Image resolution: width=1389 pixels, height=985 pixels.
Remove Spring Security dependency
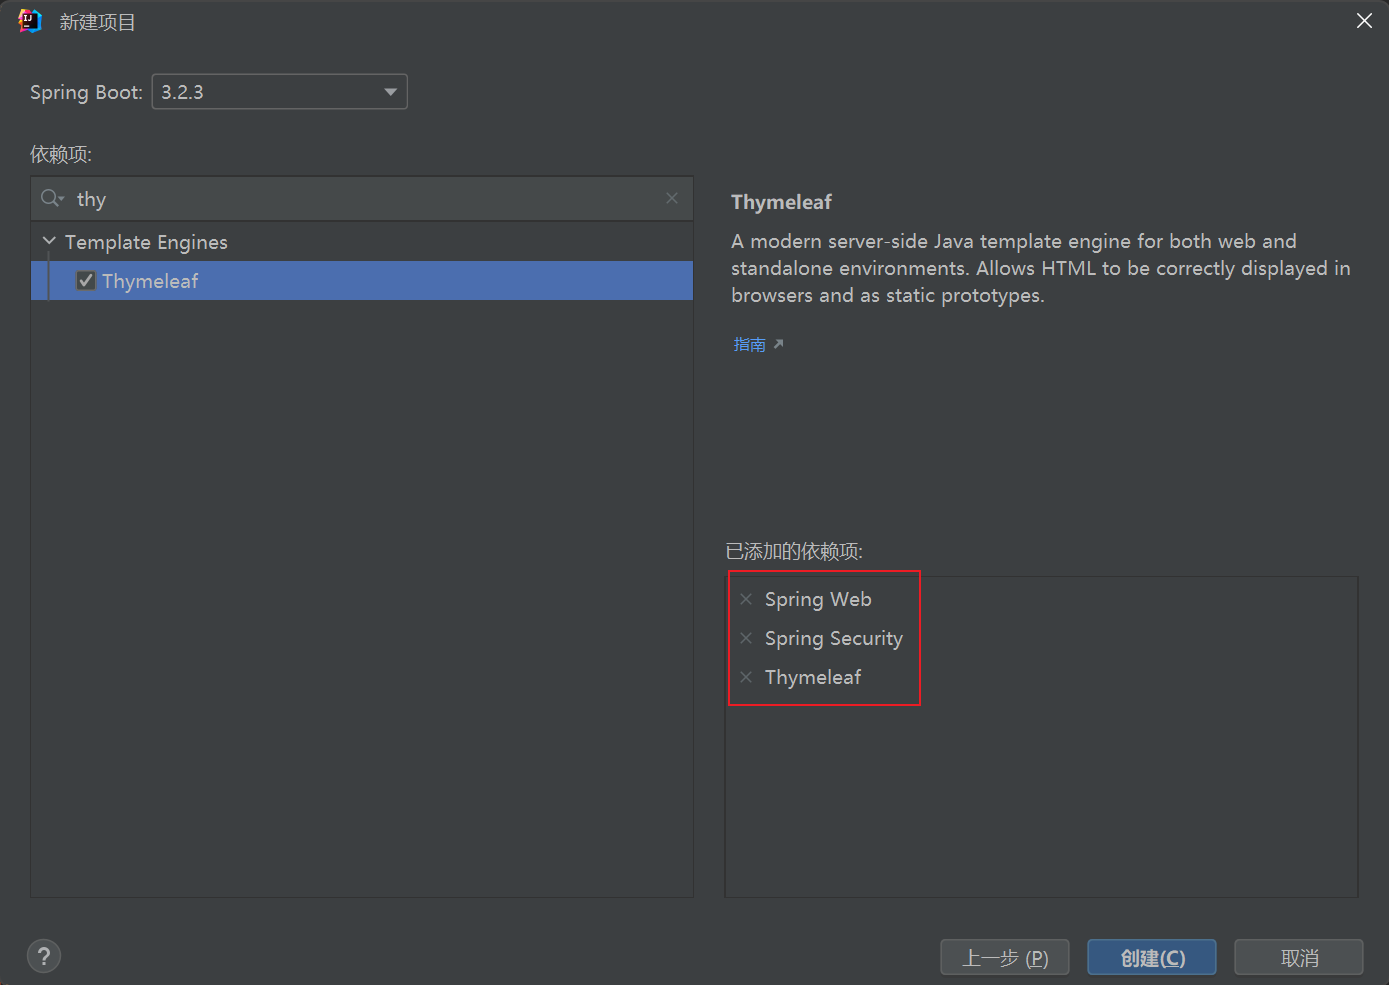click(x=746, y=638)
